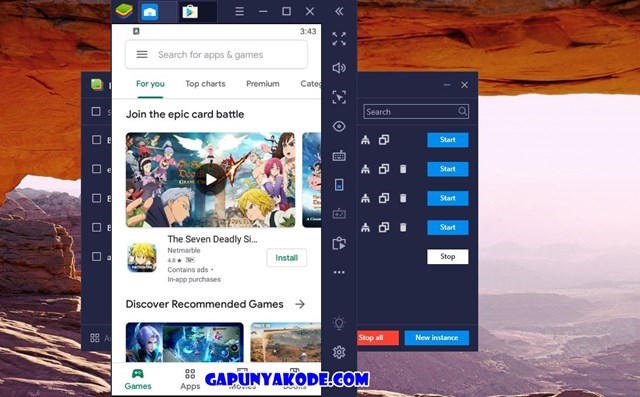Clone the second instance using its copy icon
Image resolution: width=640 pixels, height=397 pixels.
384,169
